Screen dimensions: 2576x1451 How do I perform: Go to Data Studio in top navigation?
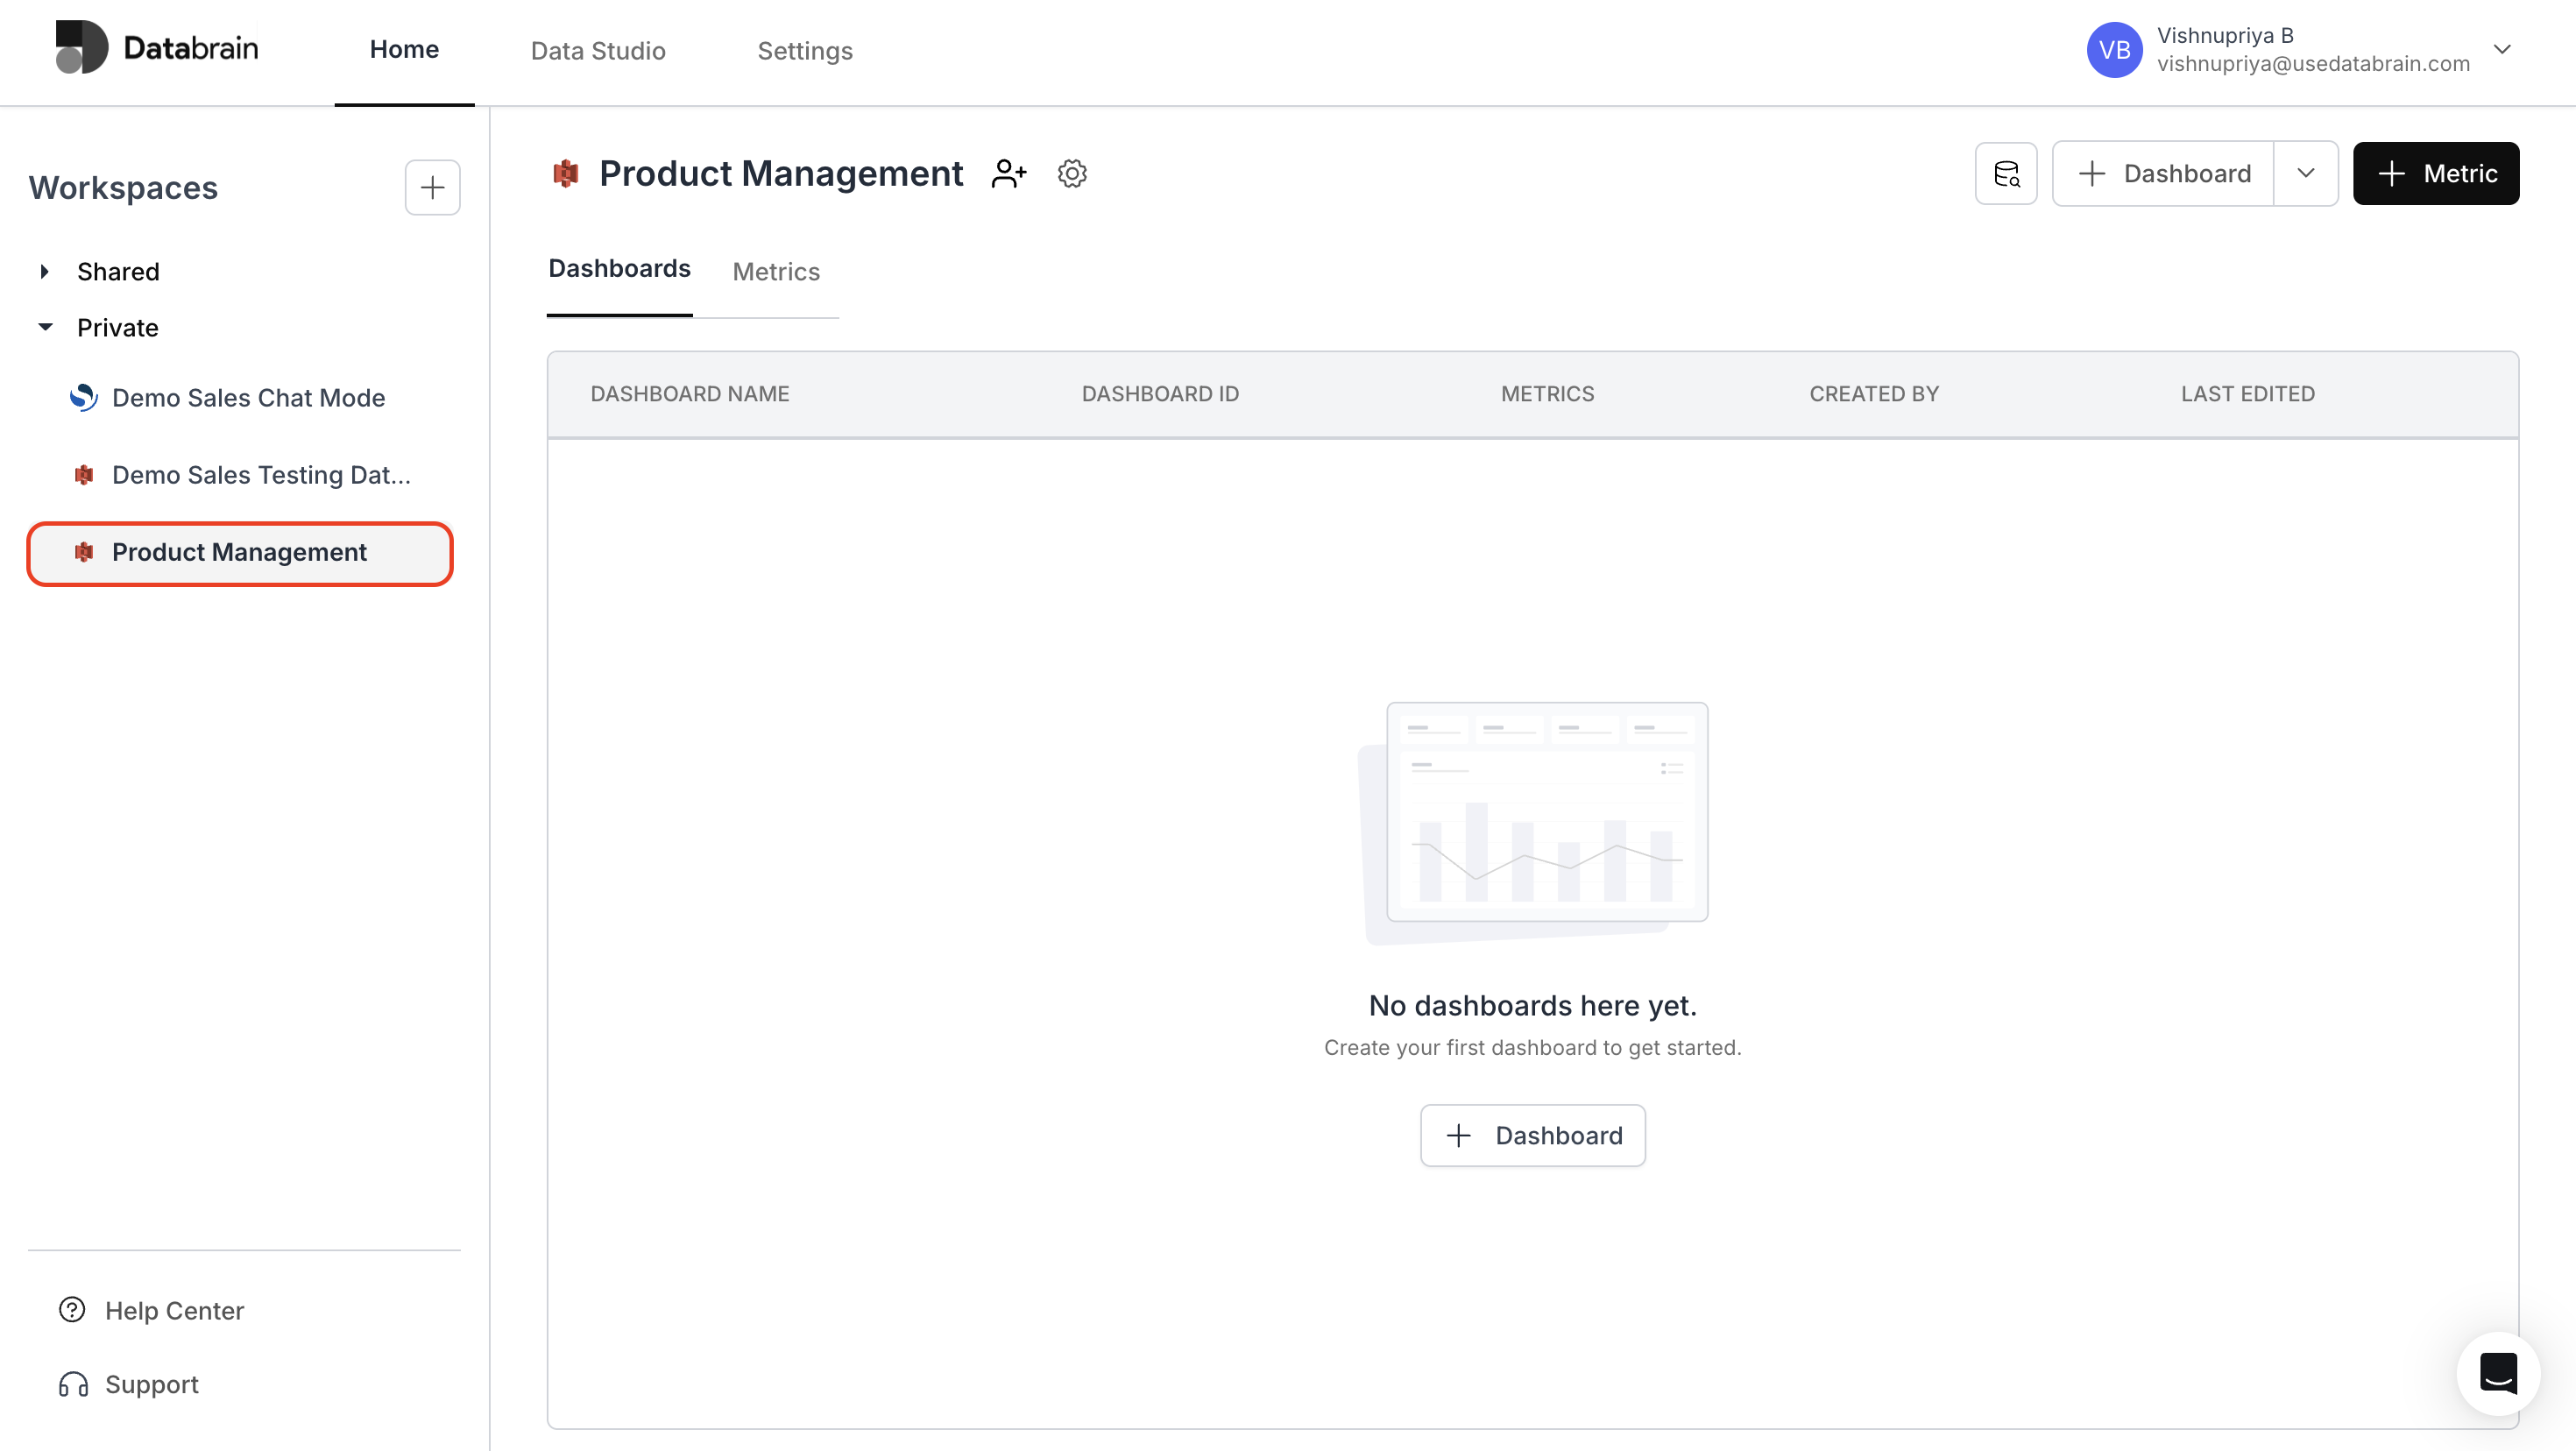coord(597,50)
